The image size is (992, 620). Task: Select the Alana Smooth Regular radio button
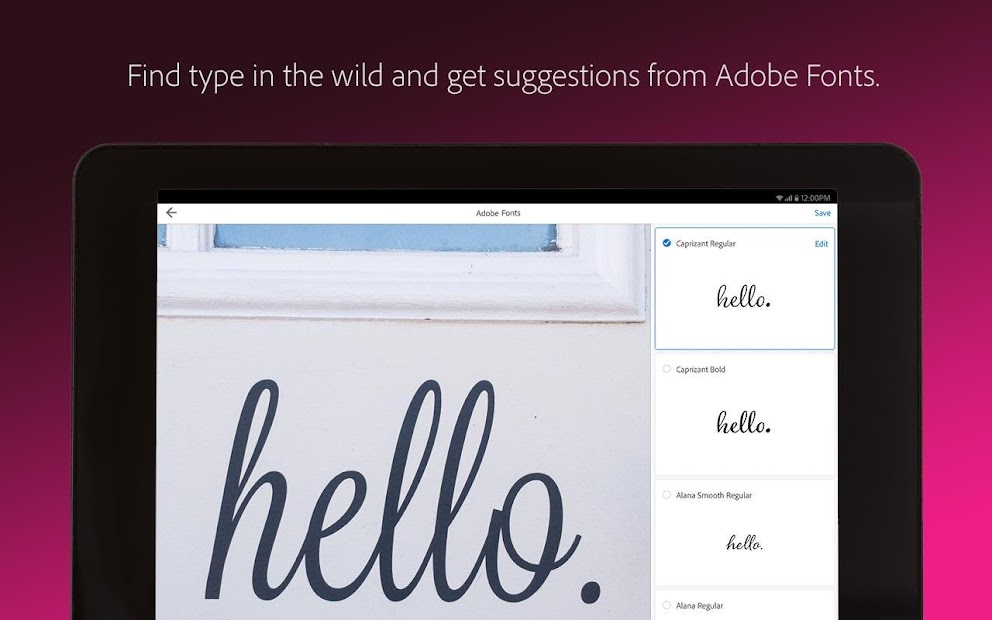click(x=665, y=495)
